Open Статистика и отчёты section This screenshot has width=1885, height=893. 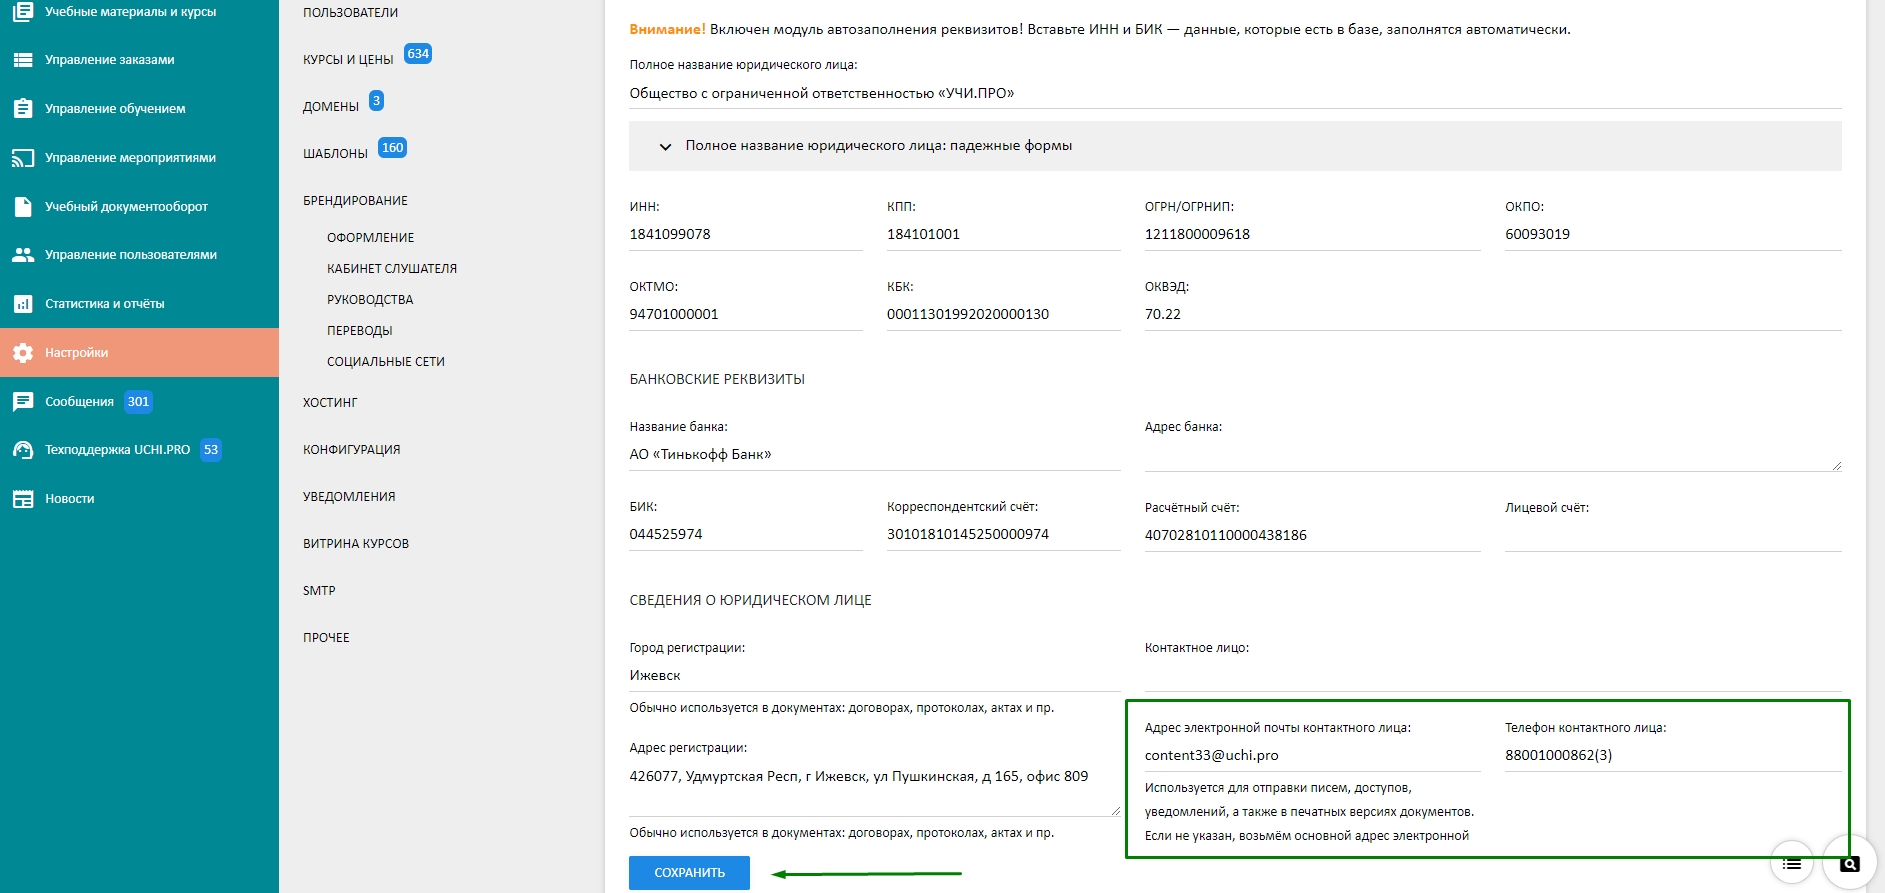pyautogui.click(x=105, y=304)
